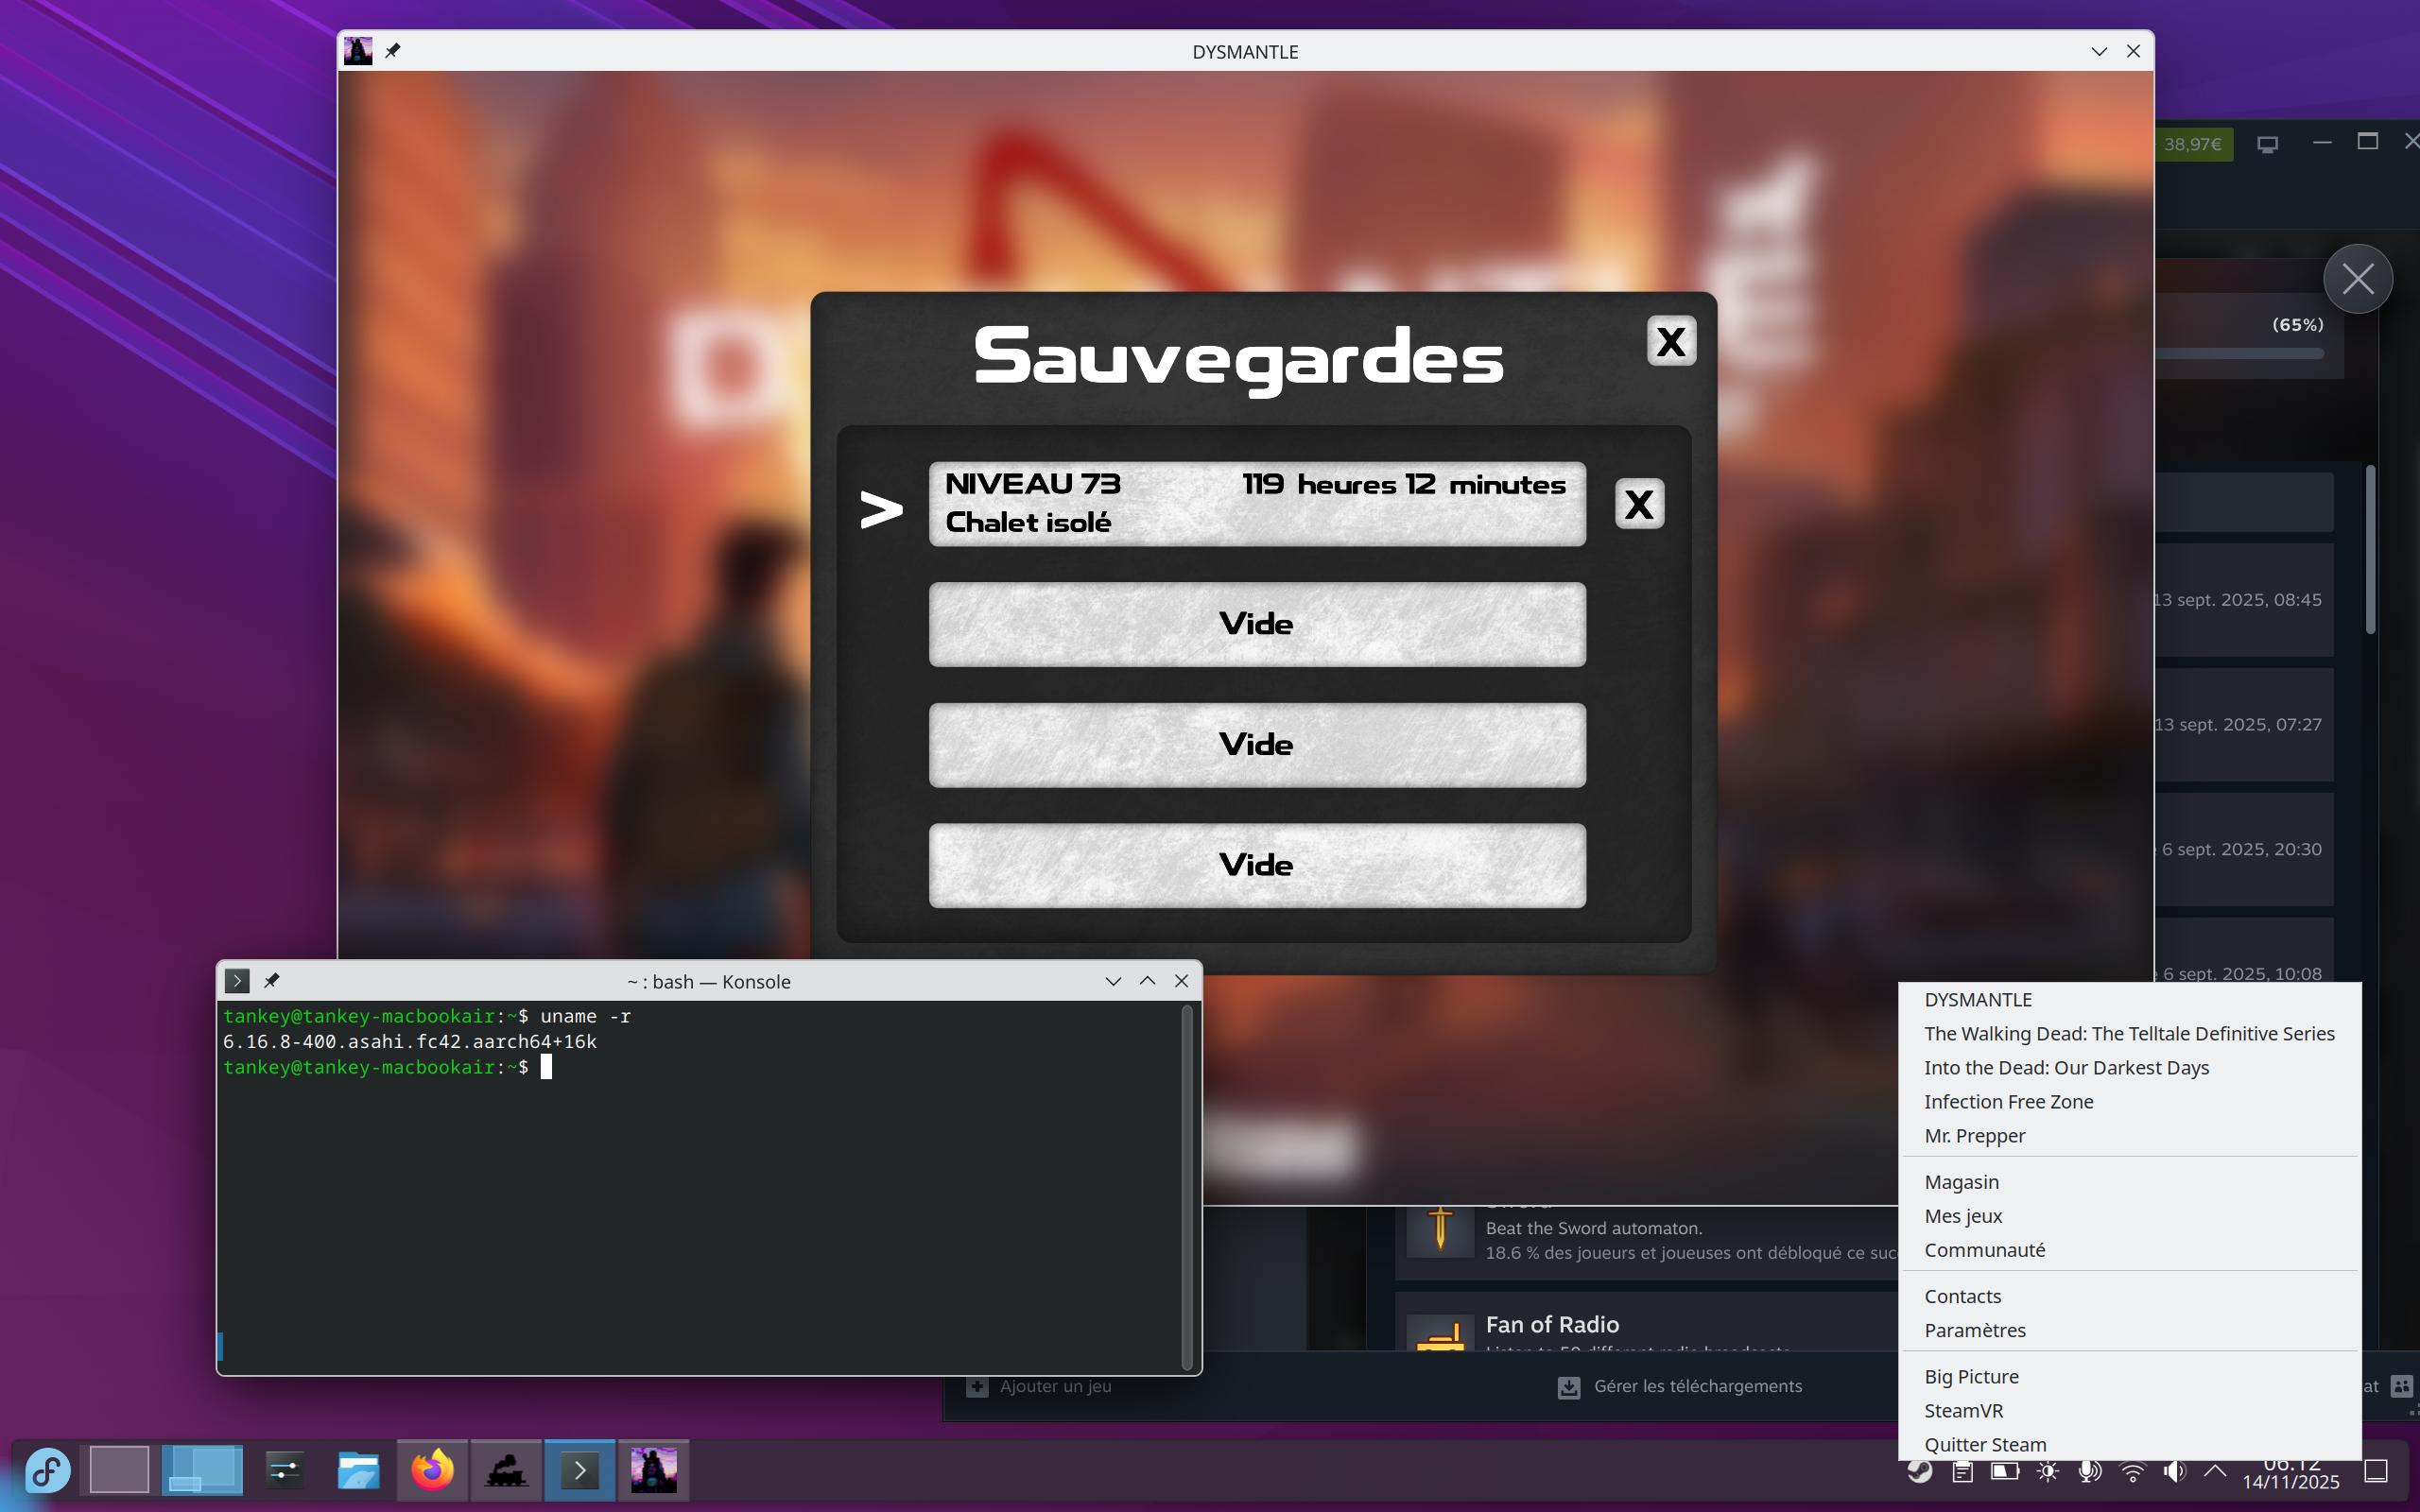Select Quitter Steam in the context menu

[x=1984, y=1444]
